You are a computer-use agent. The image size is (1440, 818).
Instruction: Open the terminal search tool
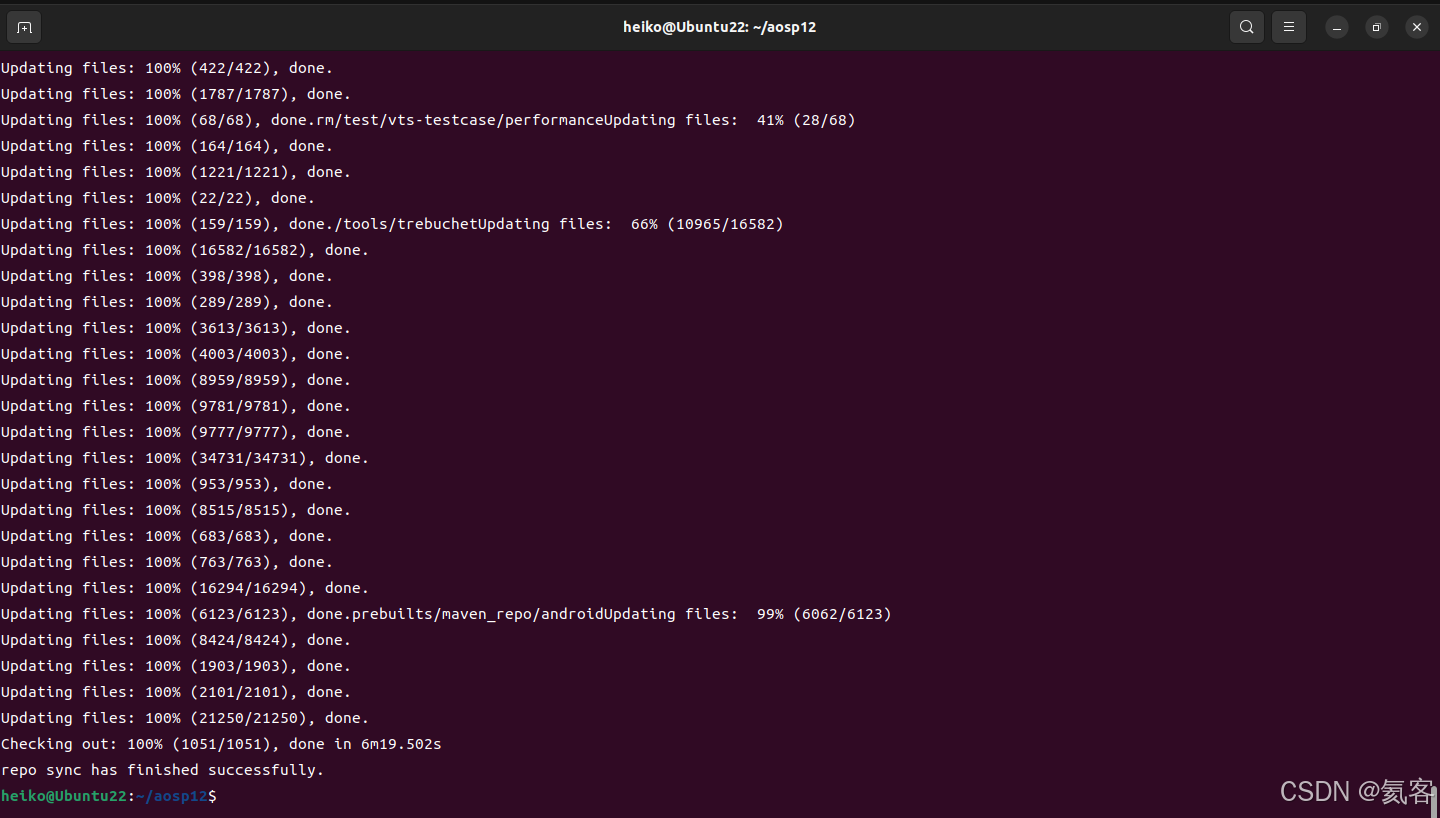point(1246,27)
